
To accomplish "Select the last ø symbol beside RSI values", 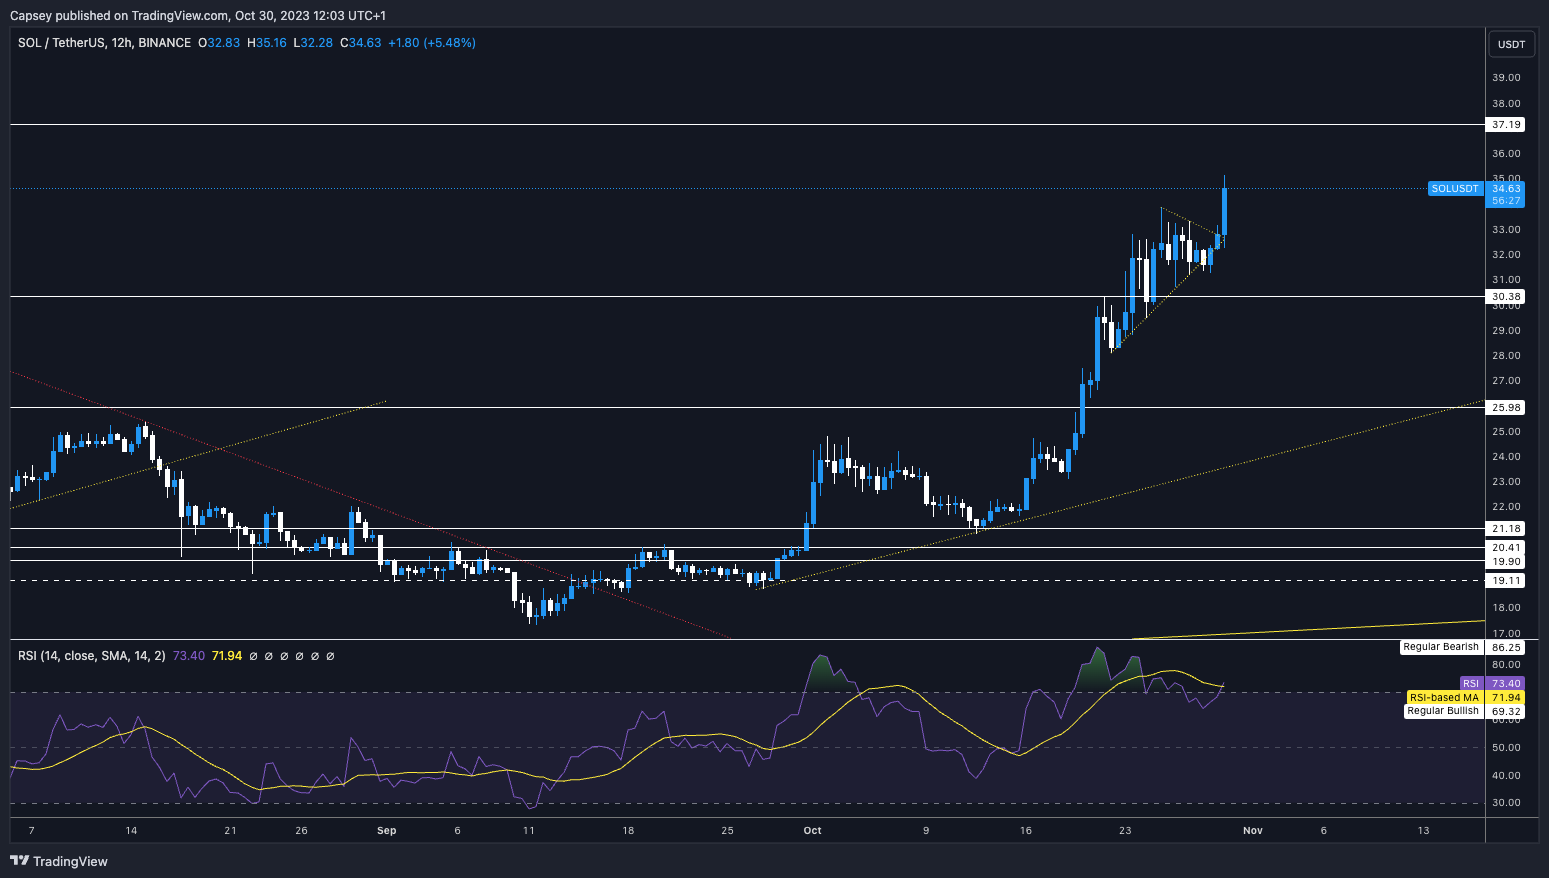I will pyautogui.click(x=330, y=656).
